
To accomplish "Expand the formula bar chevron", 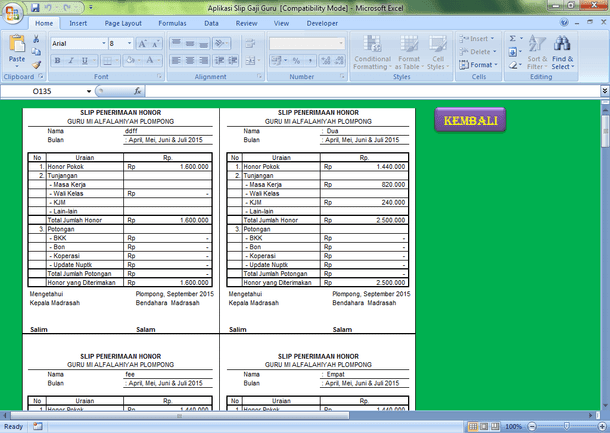I will coord(605,91).
